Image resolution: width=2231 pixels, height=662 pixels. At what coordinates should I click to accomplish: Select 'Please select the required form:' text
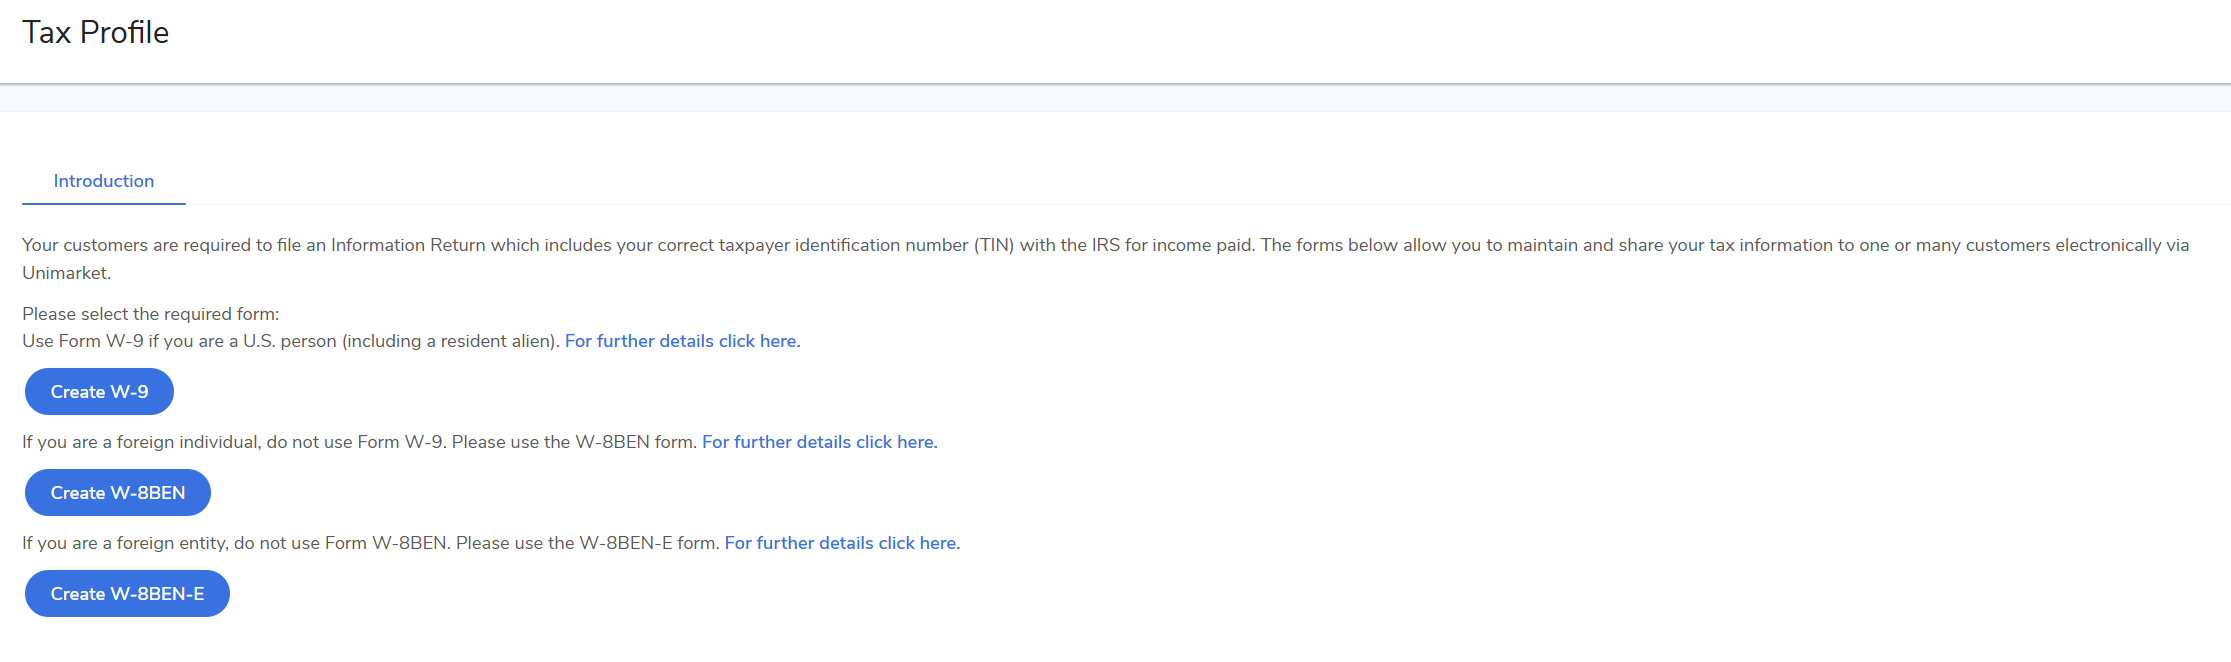point(151,314)
